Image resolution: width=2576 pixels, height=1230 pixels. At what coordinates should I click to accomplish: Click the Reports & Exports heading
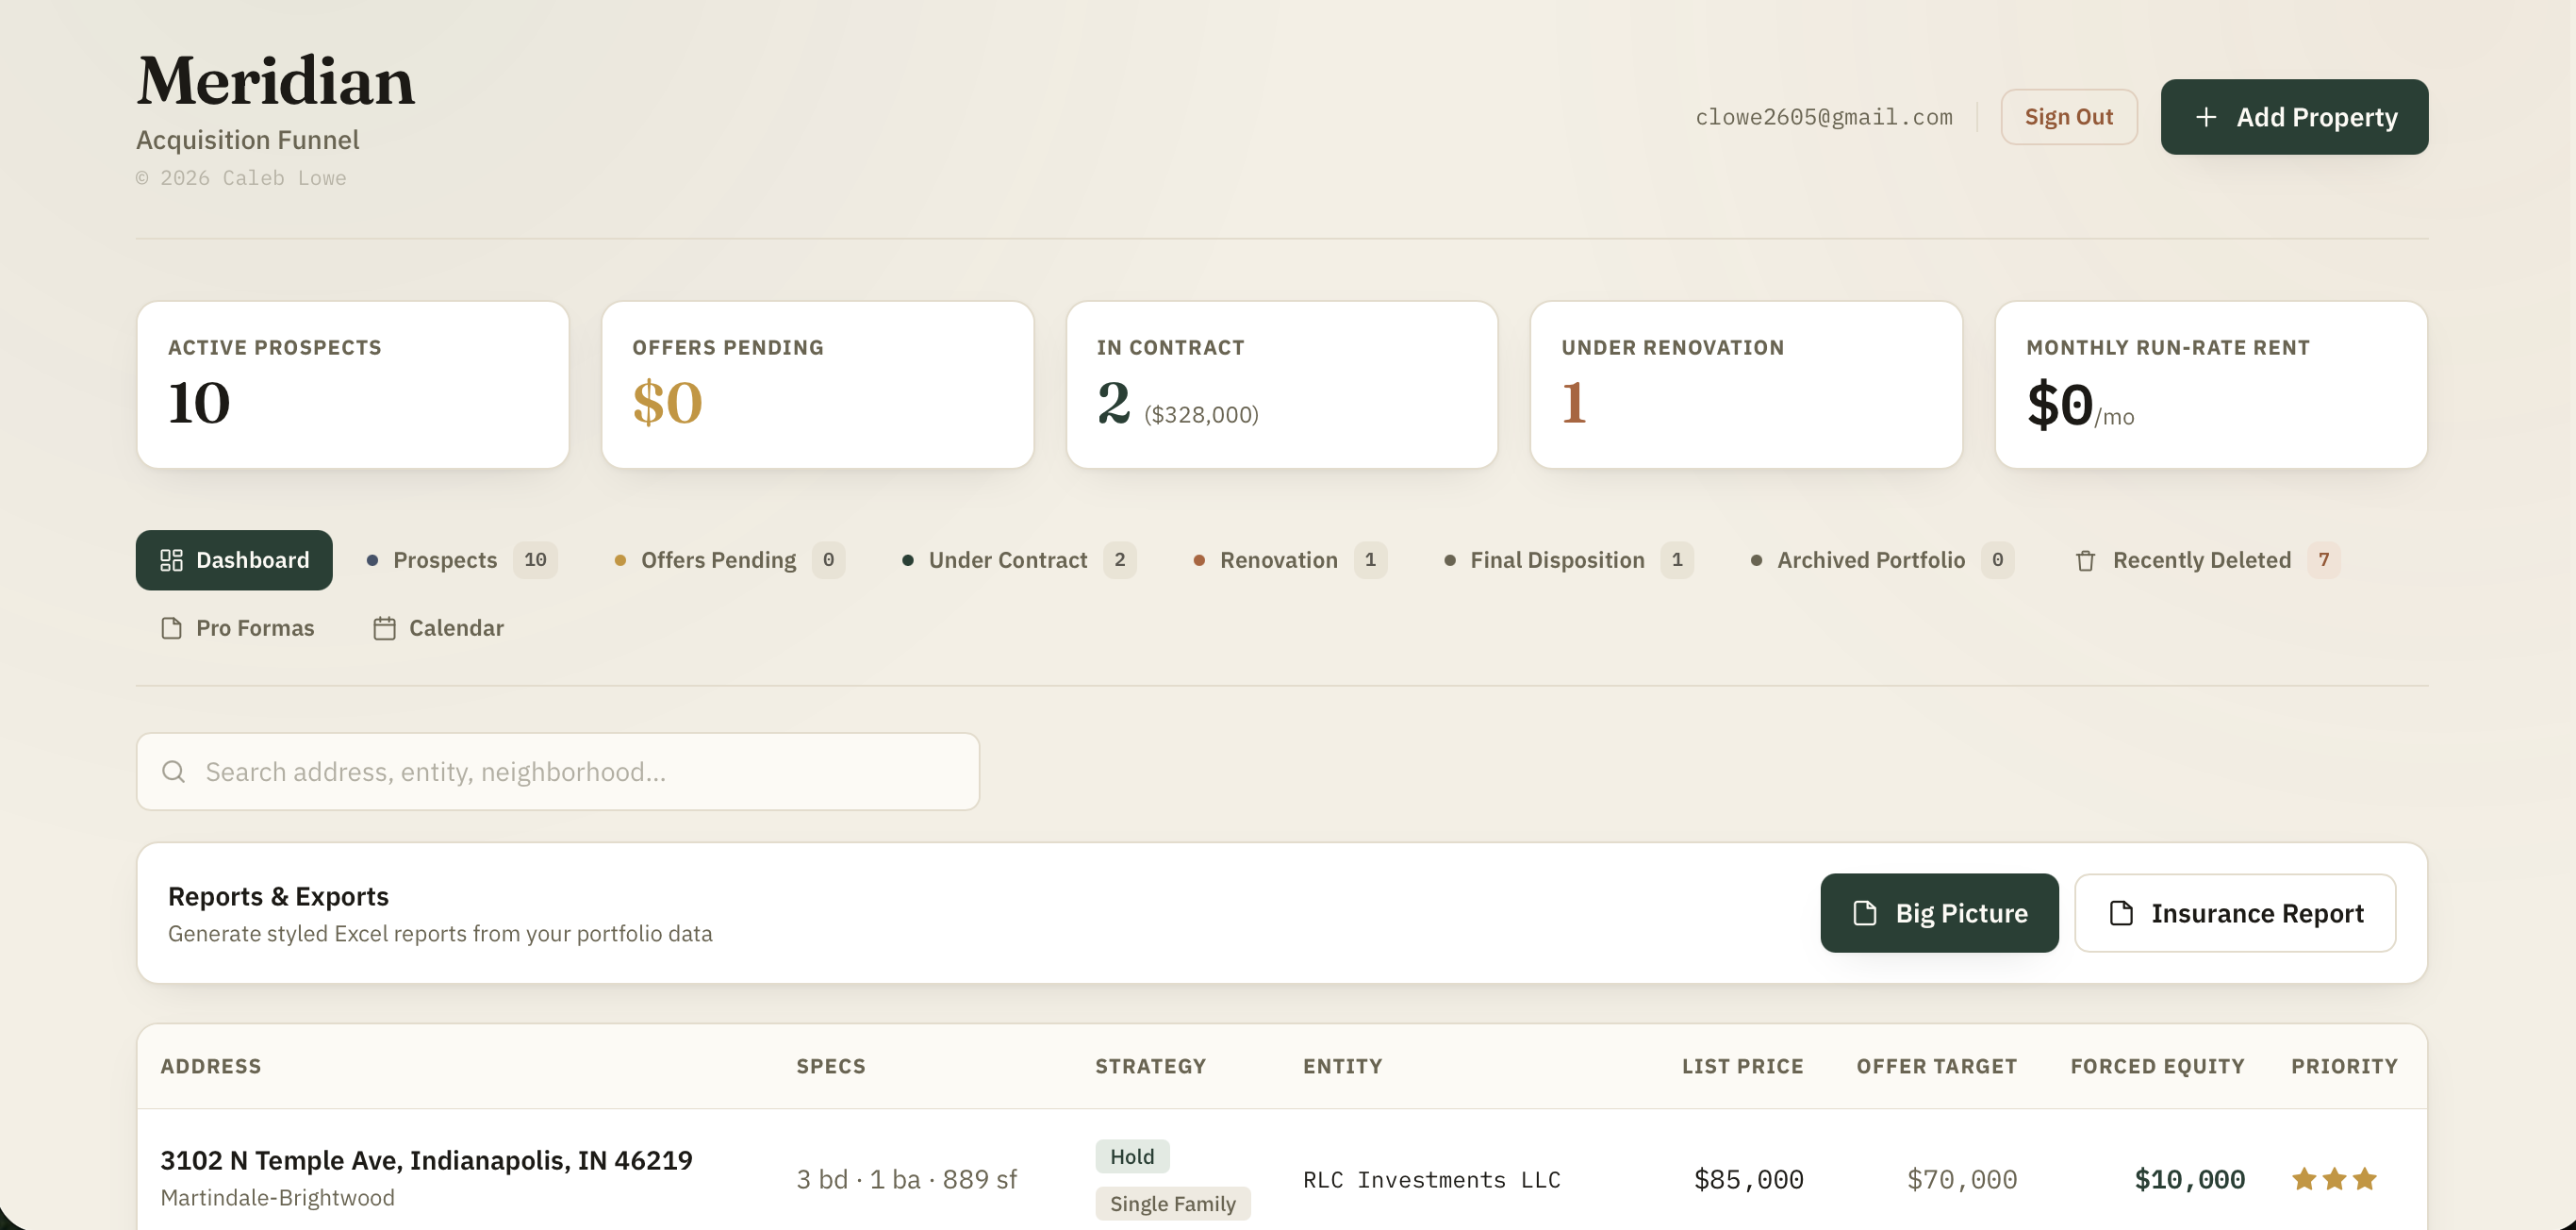278,896
